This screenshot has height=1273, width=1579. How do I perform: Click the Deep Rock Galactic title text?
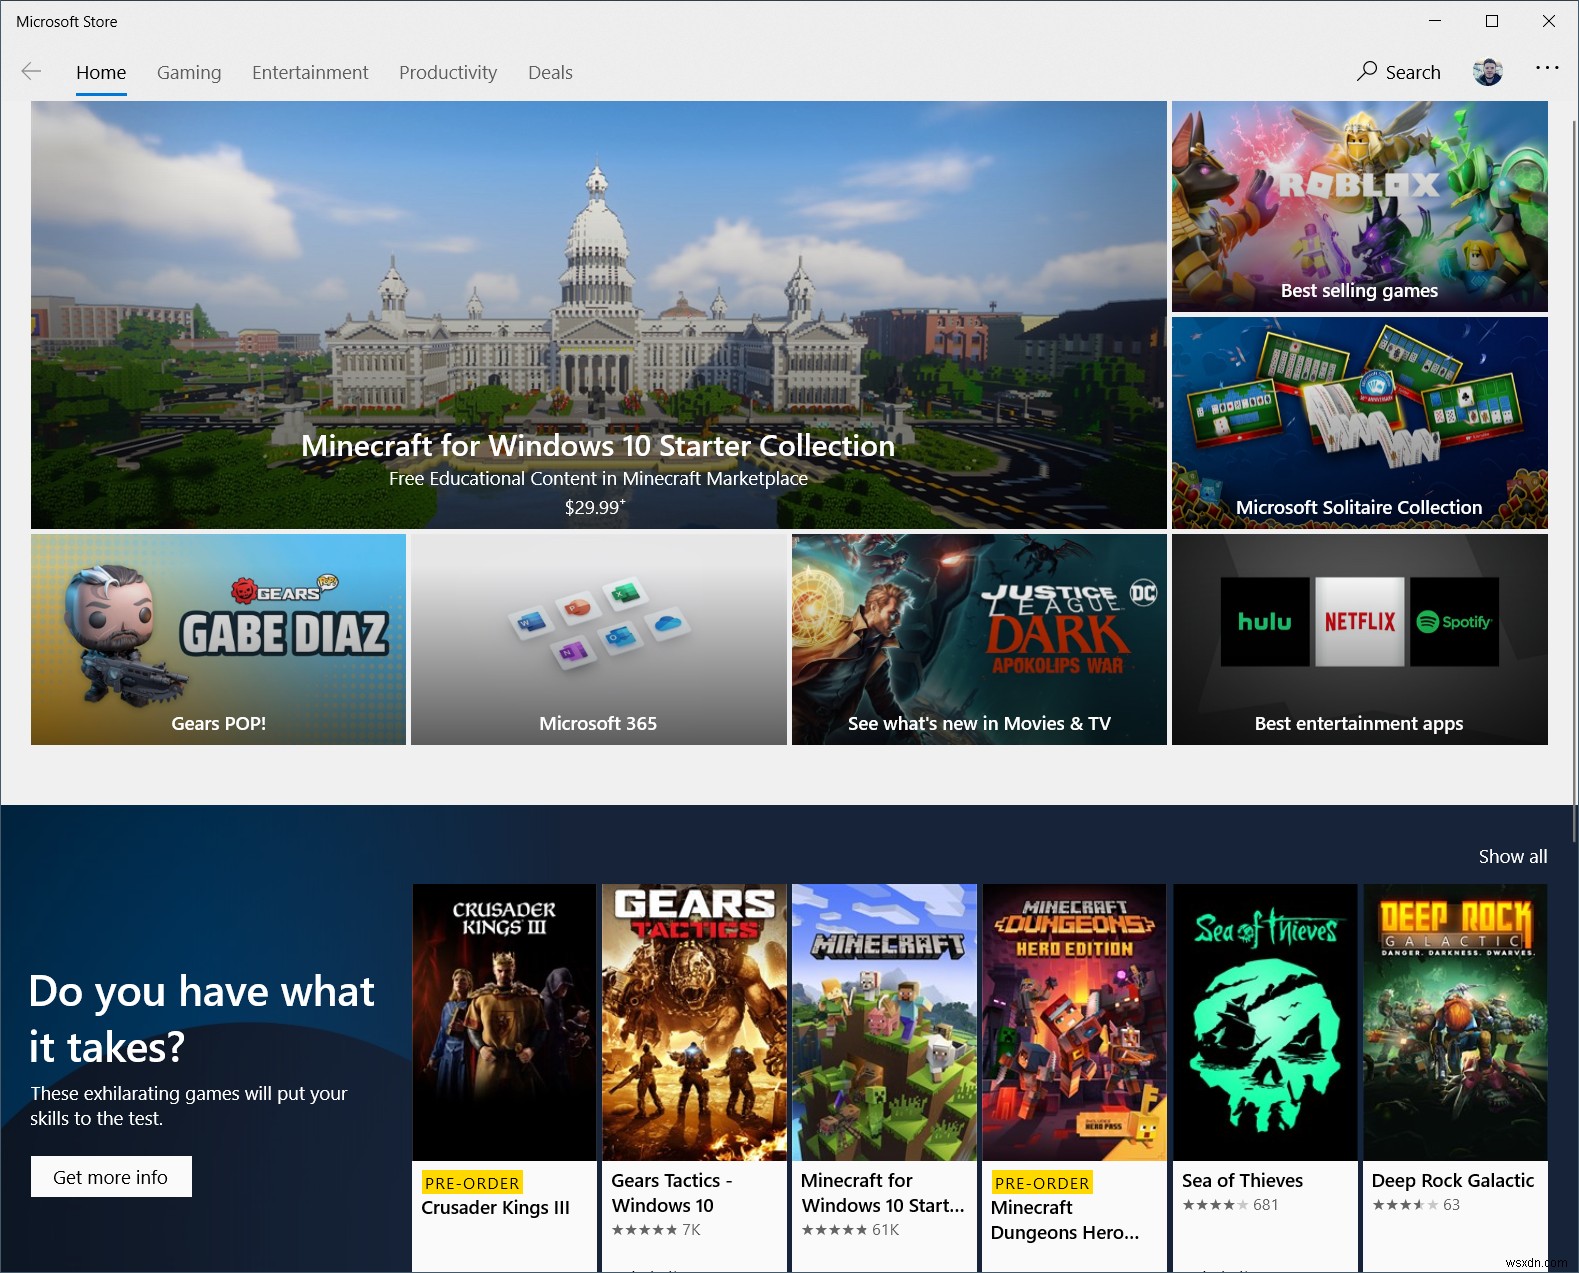(1452, 1181)
